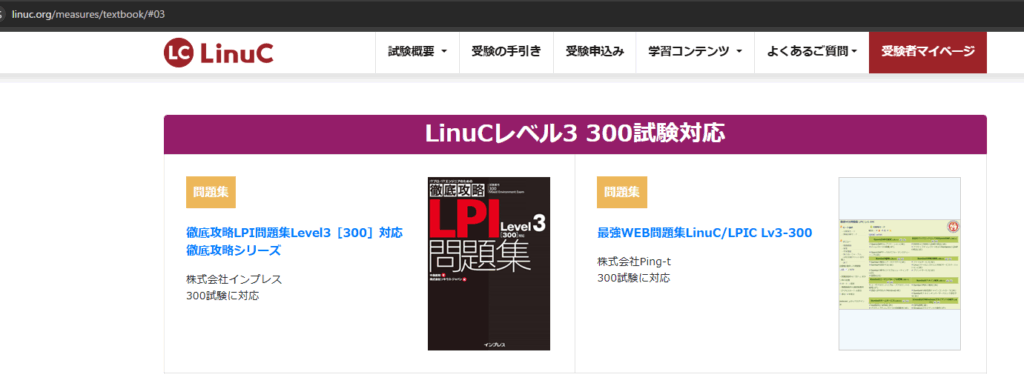The image size is (1024, 386).
Task: Click the 徹底攻略シリーズ link text
Action: (x=233, y=250)
